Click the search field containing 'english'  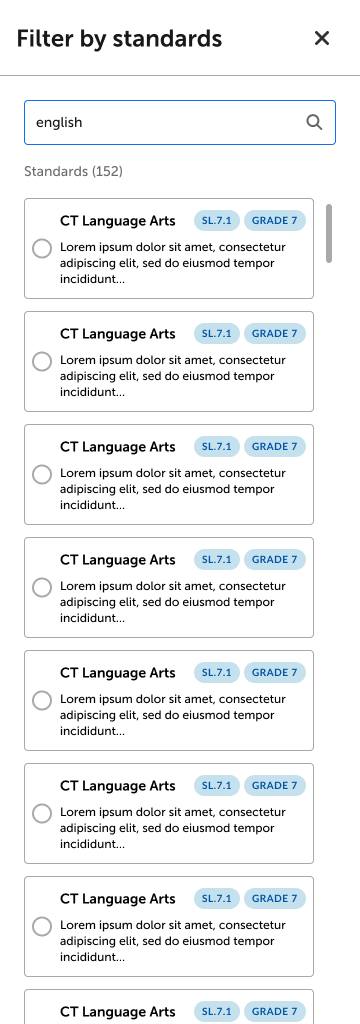180,122
